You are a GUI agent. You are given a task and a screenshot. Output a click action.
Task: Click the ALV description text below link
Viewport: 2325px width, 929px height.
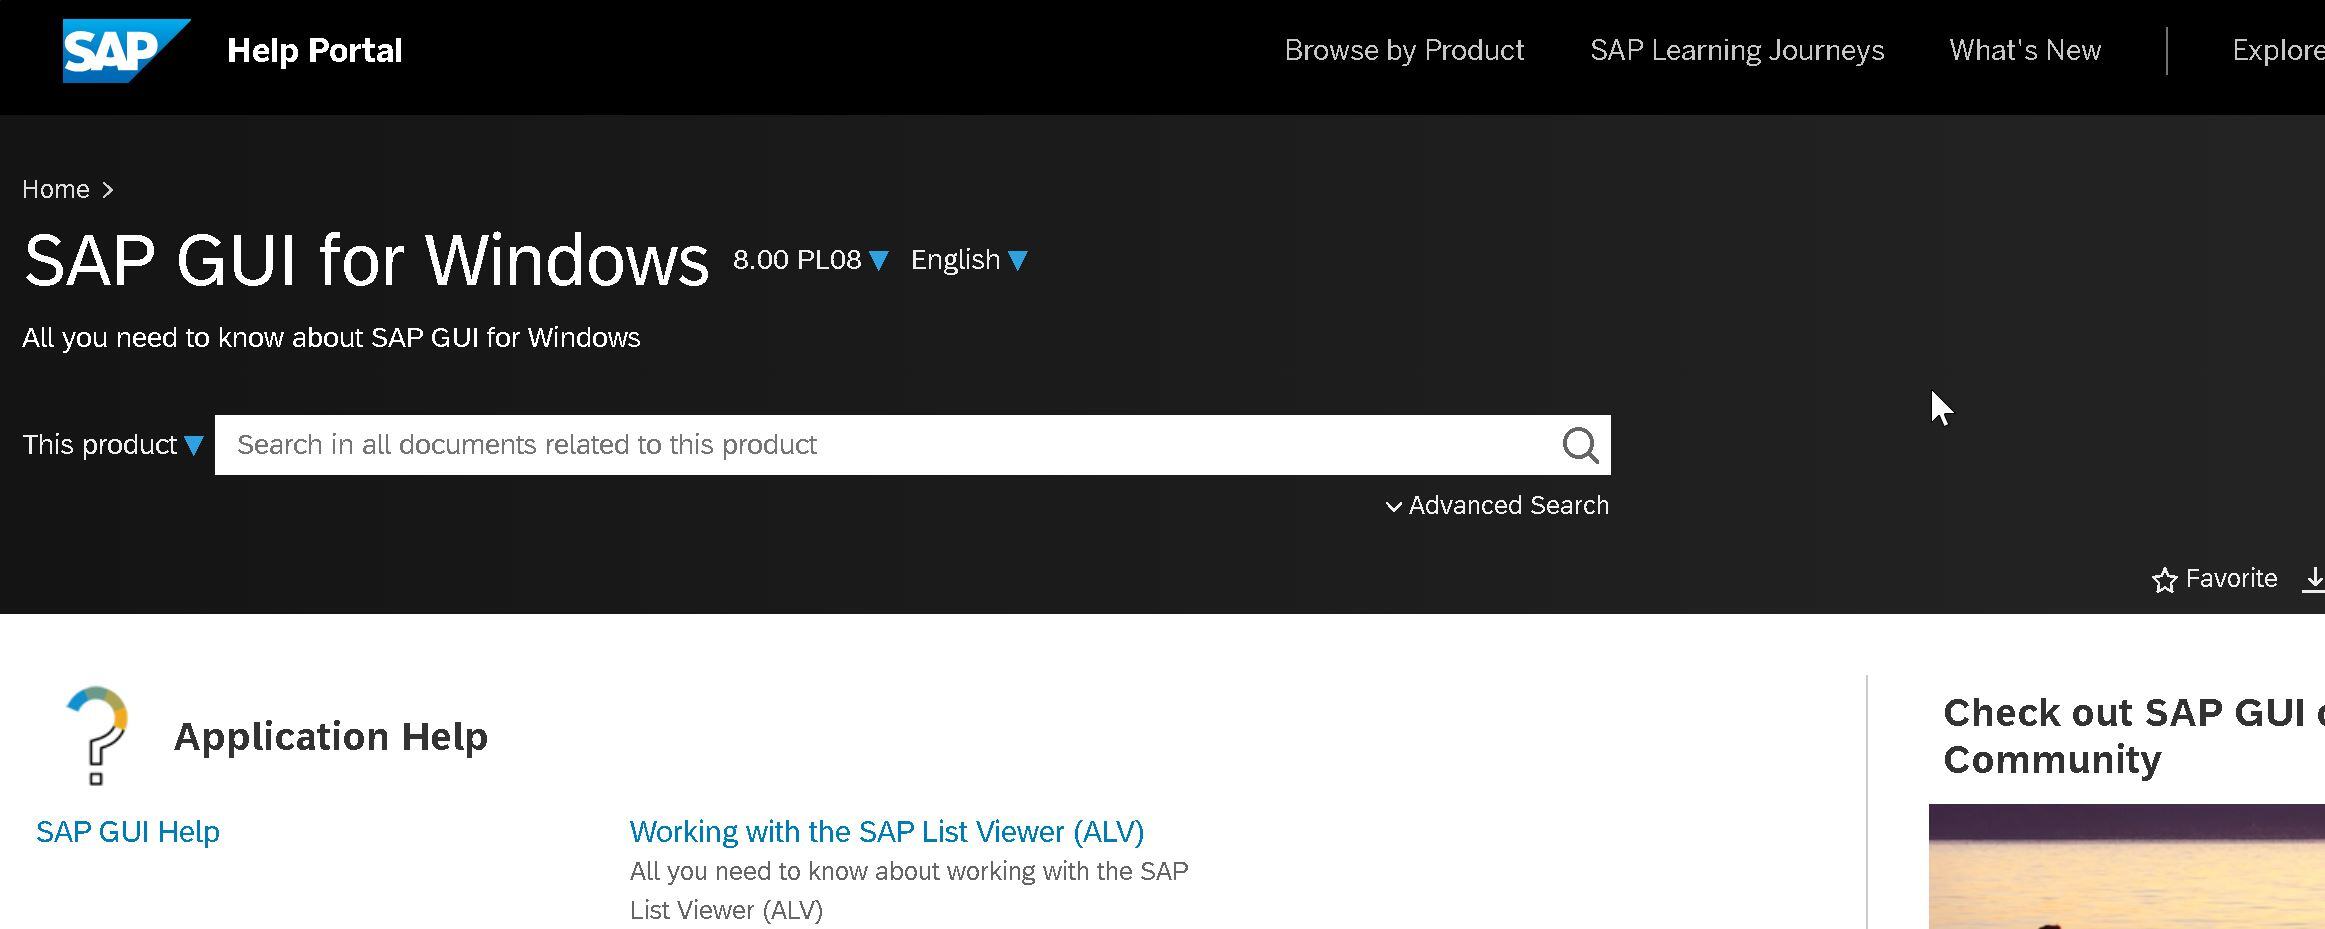click(x=909, y=890)
